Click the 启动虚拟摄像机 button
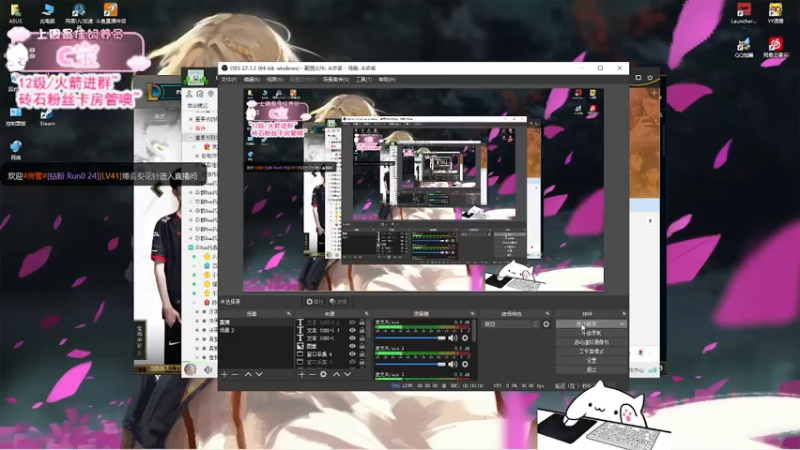 click(x=591, y=342)
